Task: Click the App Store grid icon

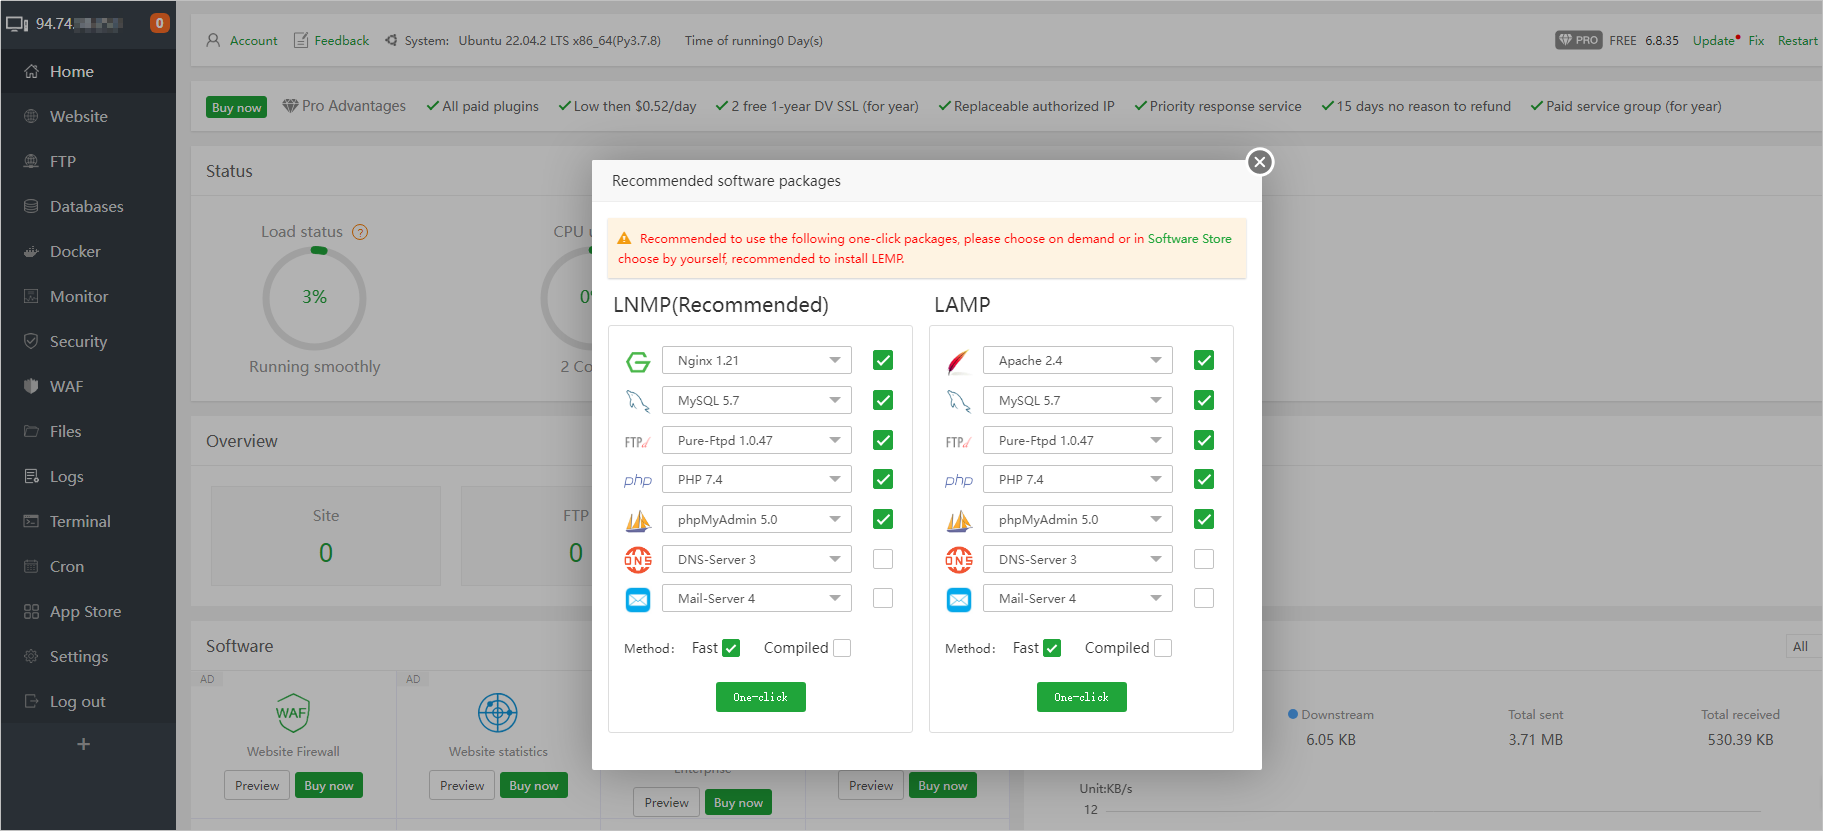Action: point(31,612)
